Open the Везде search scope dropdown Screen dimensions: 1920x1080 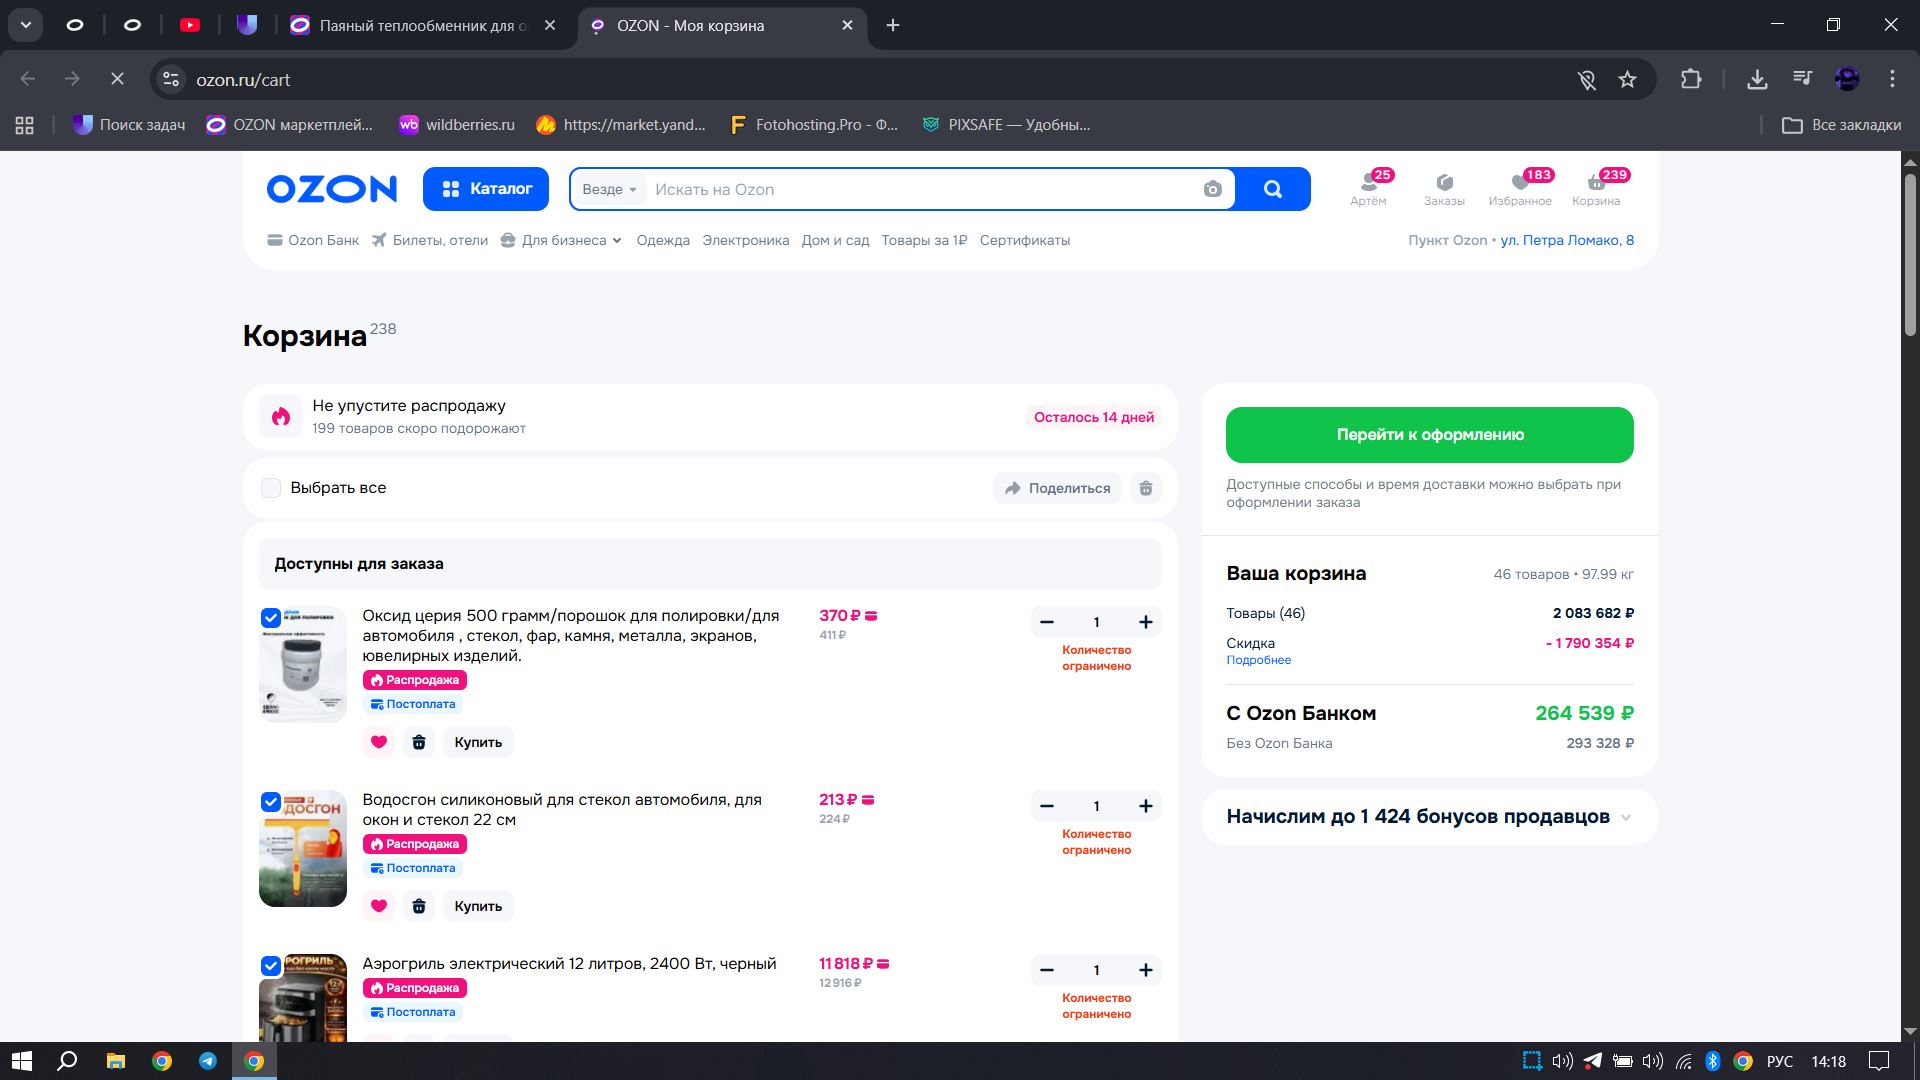tap(609, 190)
